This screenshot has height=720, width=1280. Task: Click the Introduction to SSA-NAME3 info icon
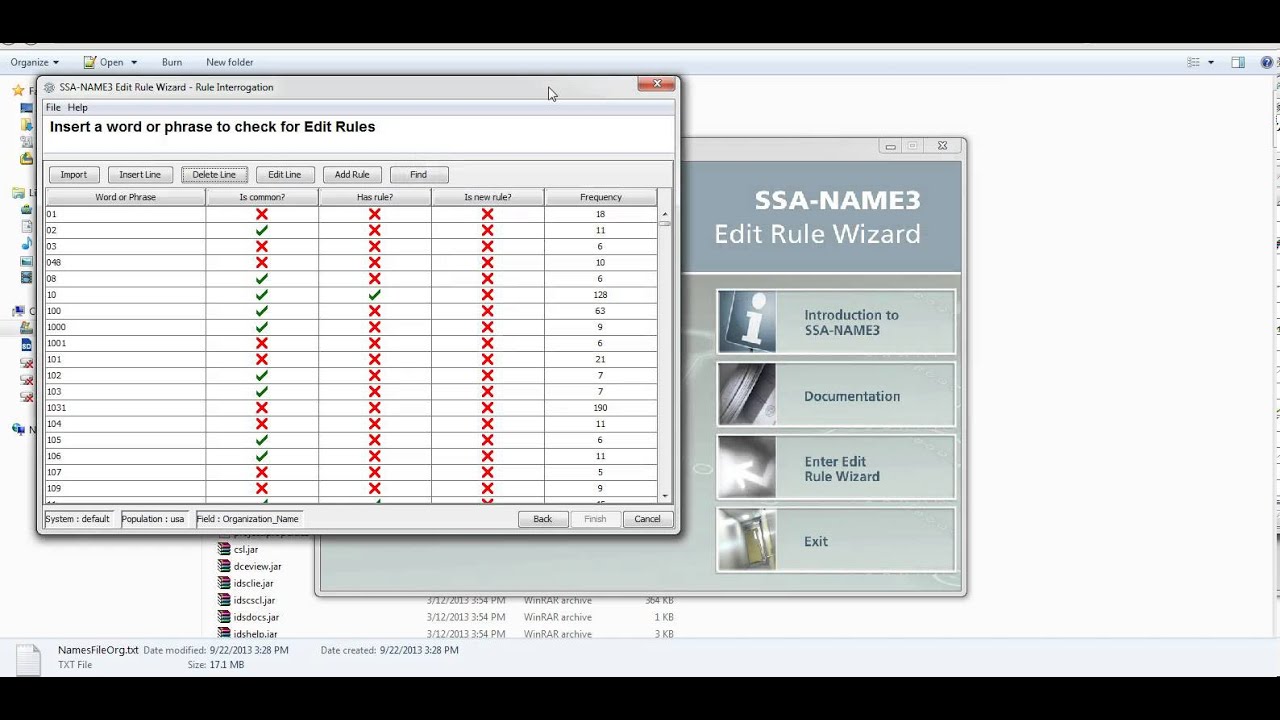[x=747, y=322]
